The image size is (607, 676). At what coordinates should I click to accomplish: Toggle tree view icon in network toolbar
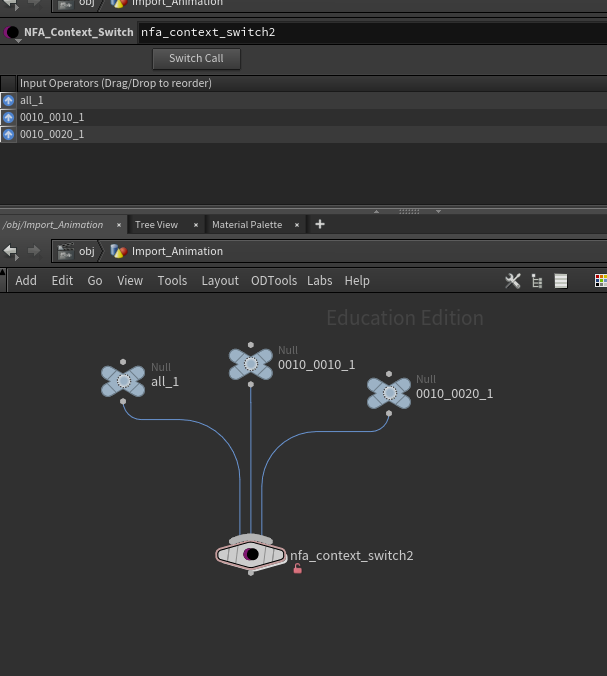point(537,281)
